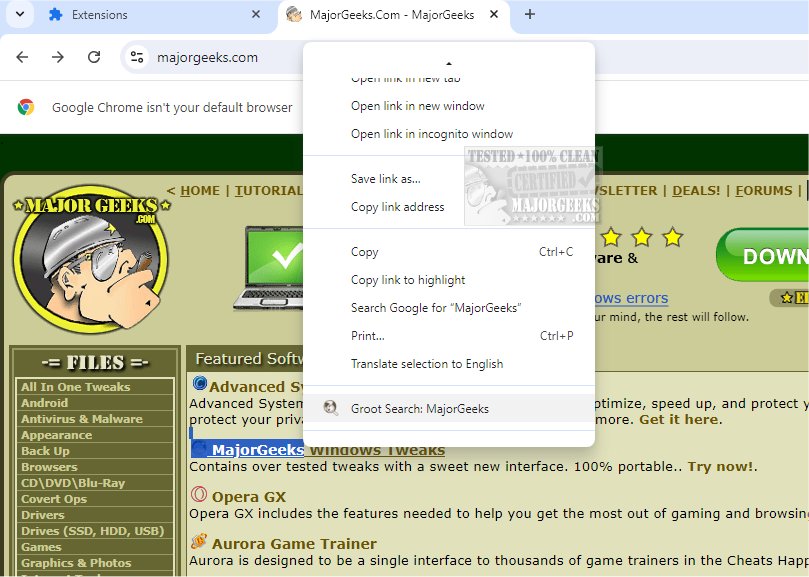Choose Open link in incognito window
This screenshot has width=809, height=577.
click(449, 134)
